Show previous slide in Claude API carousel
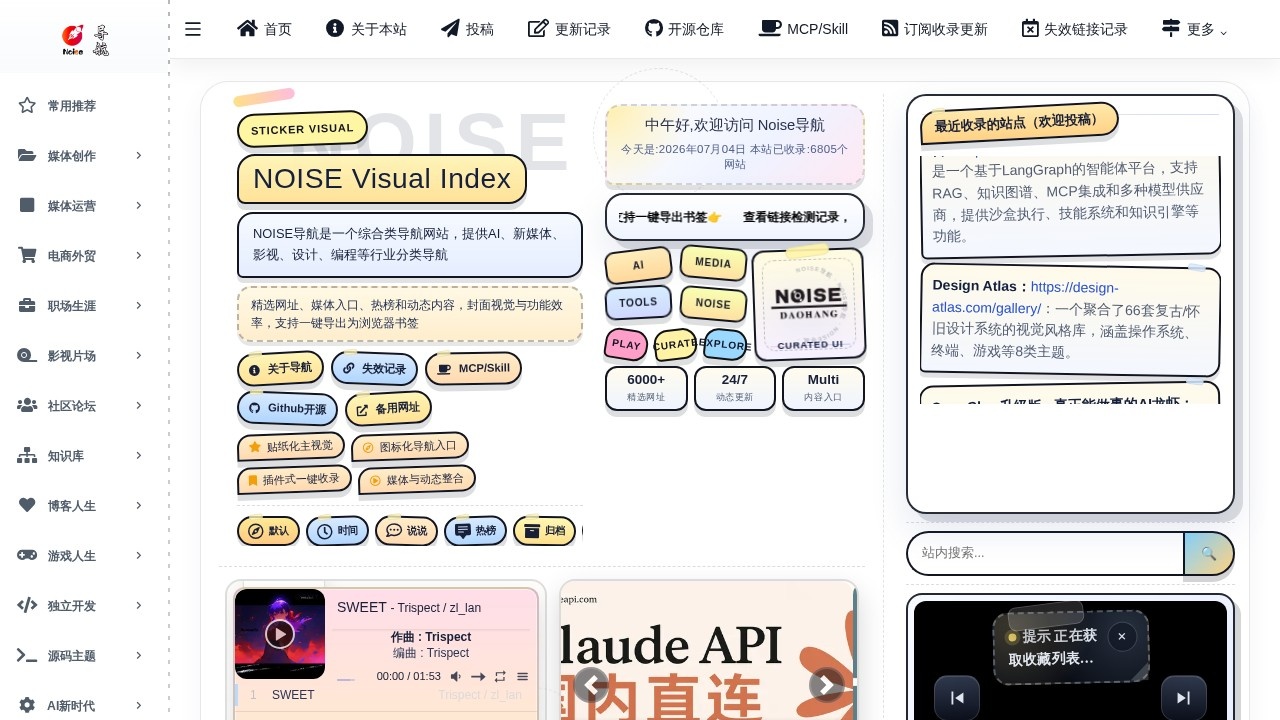The image size is (1280, 720). (x=592, y=685)
